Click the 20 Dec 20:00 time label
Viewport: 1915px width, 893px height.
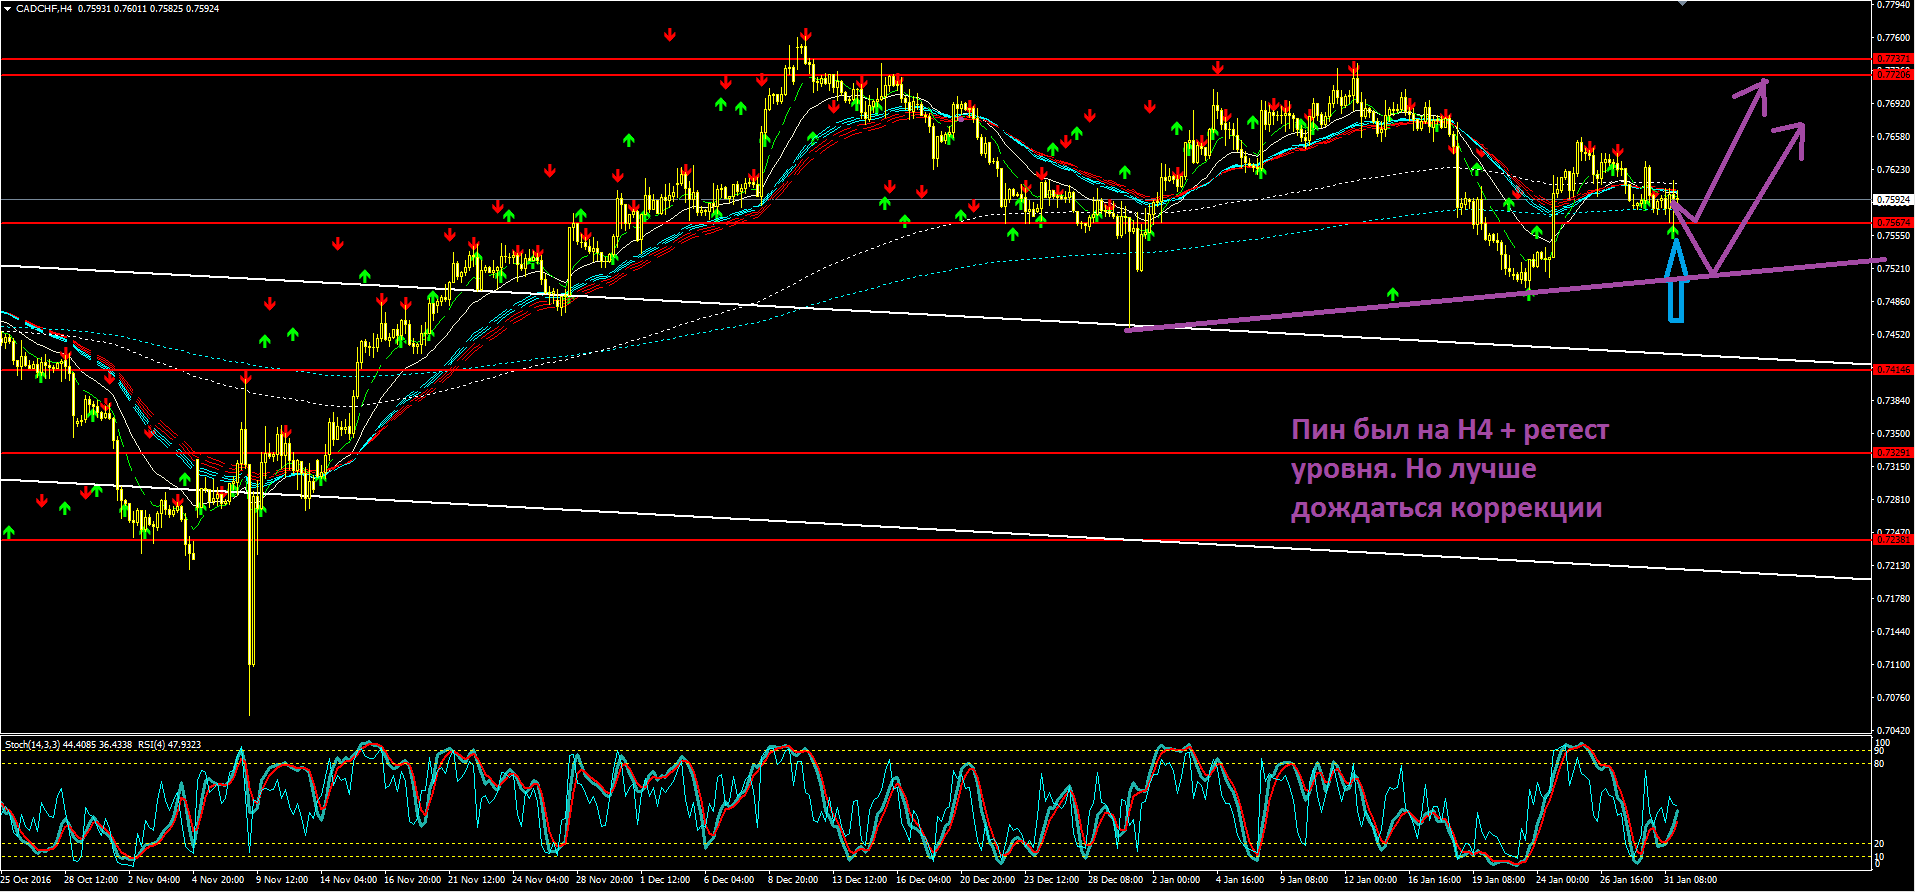(x=988, y=880)
